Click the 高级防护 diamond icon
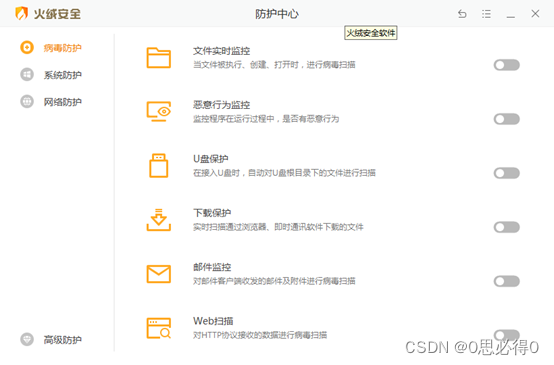Image resolution: width=554 pixels, height=365 pixels. (27, 339)
